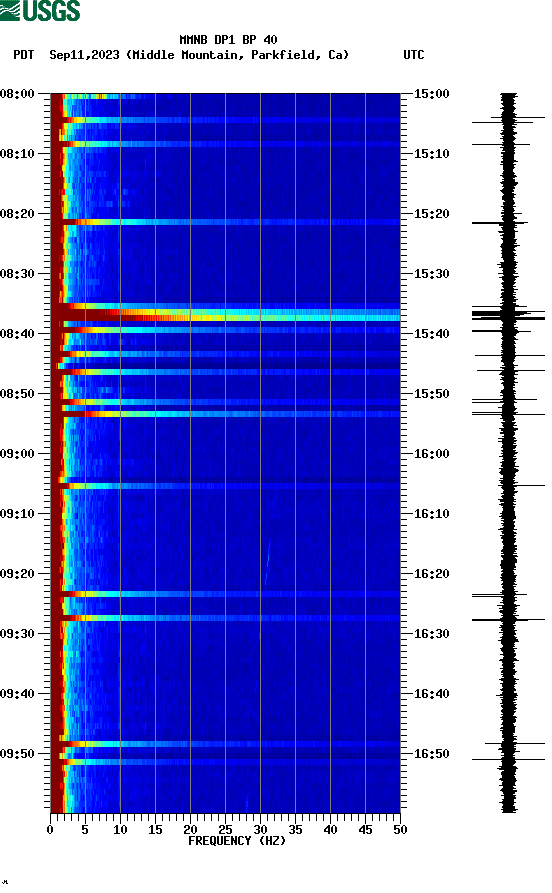Click the 35 Hz frequency tick label
Viewport: 552px width, 893px height.
point(295,830)
